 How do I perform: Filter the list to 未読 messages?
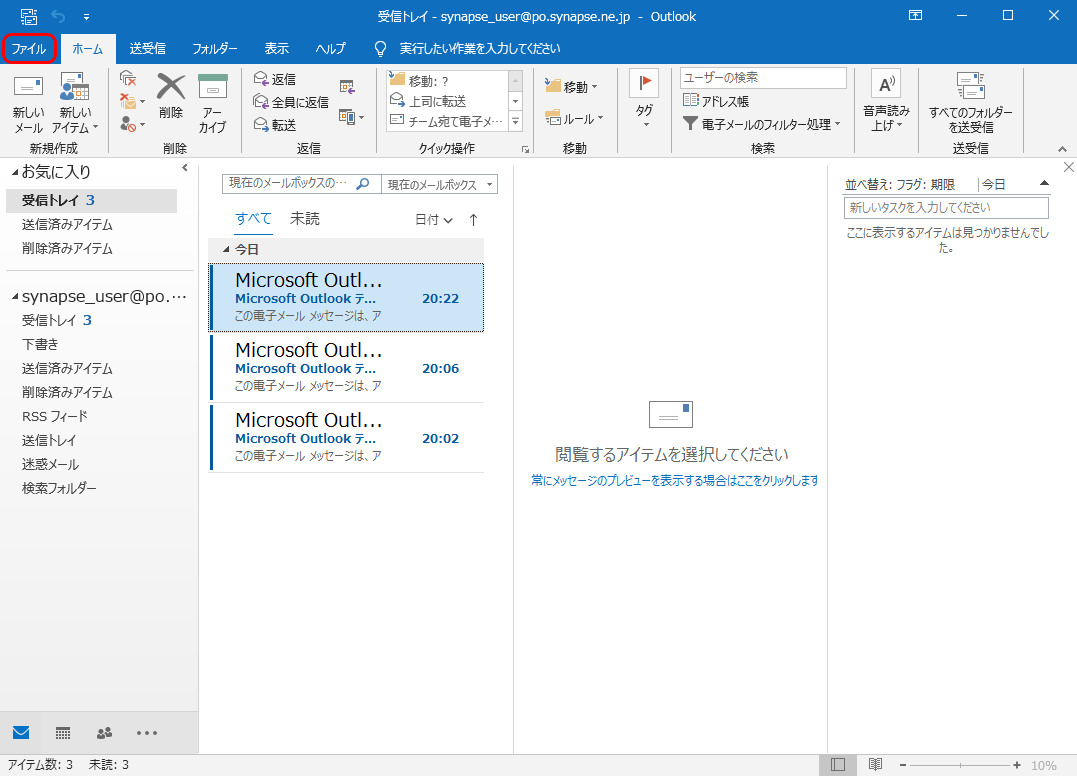(x=304, y=219)
